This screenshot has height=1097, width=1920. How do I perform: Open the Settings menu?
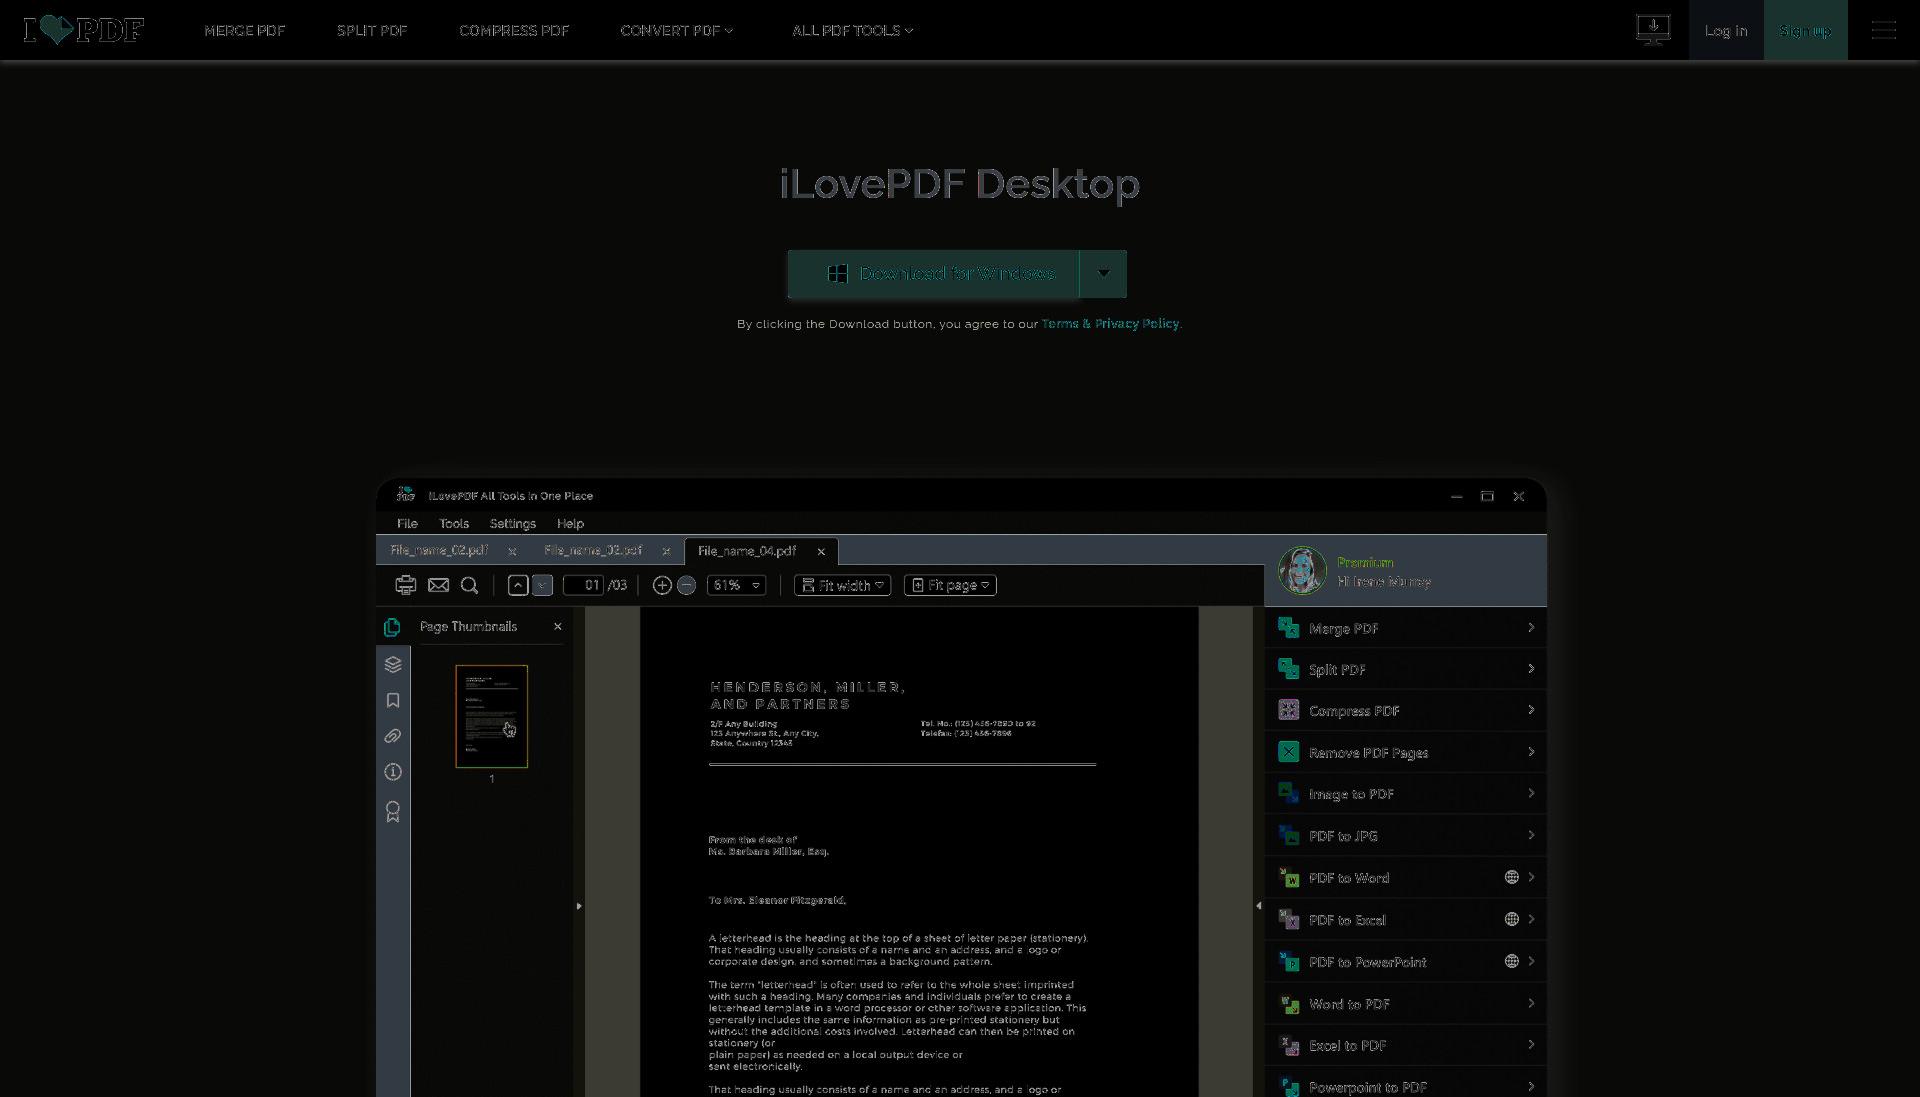point(513,524)
